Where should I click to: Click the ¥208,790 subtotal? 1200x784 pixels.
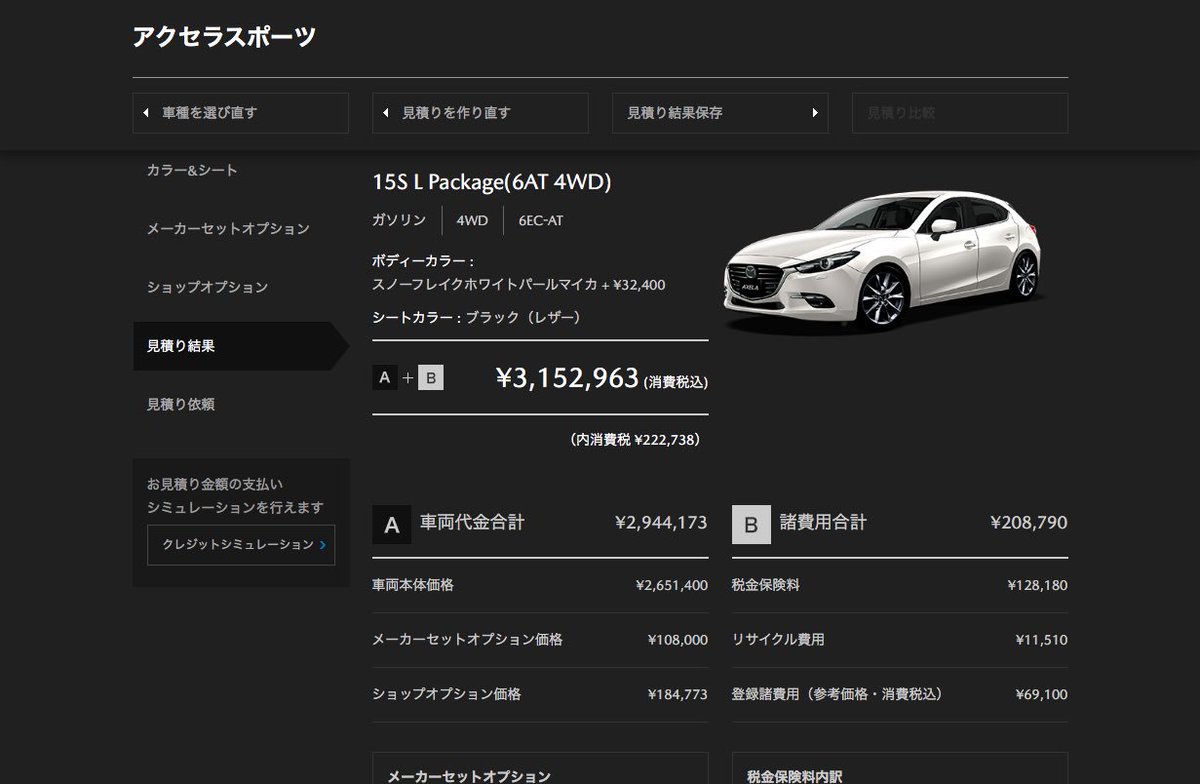1029,522
